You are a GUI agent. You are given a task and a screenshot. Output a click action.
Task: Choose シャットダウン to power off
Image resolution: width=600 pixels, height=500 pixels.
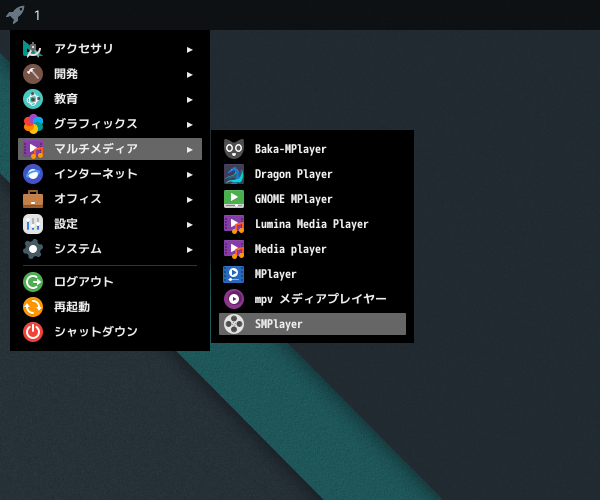click(x=110, y=332)
